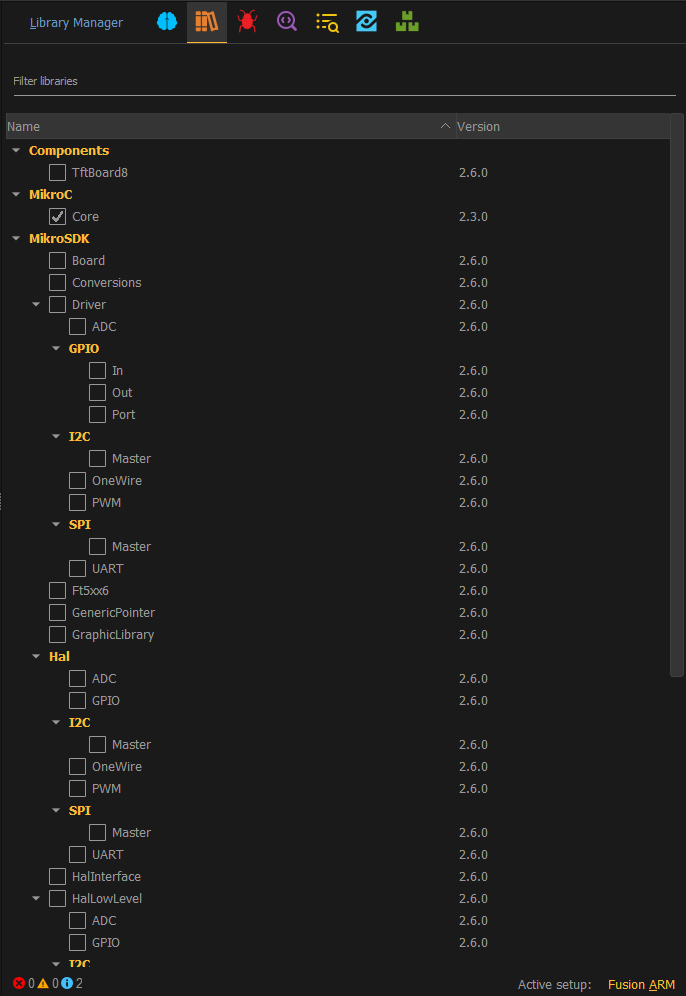The width and height of the screenshot is (686, 996).
Task: Open the blue refresh arrows icon
Action: (367, 22)
